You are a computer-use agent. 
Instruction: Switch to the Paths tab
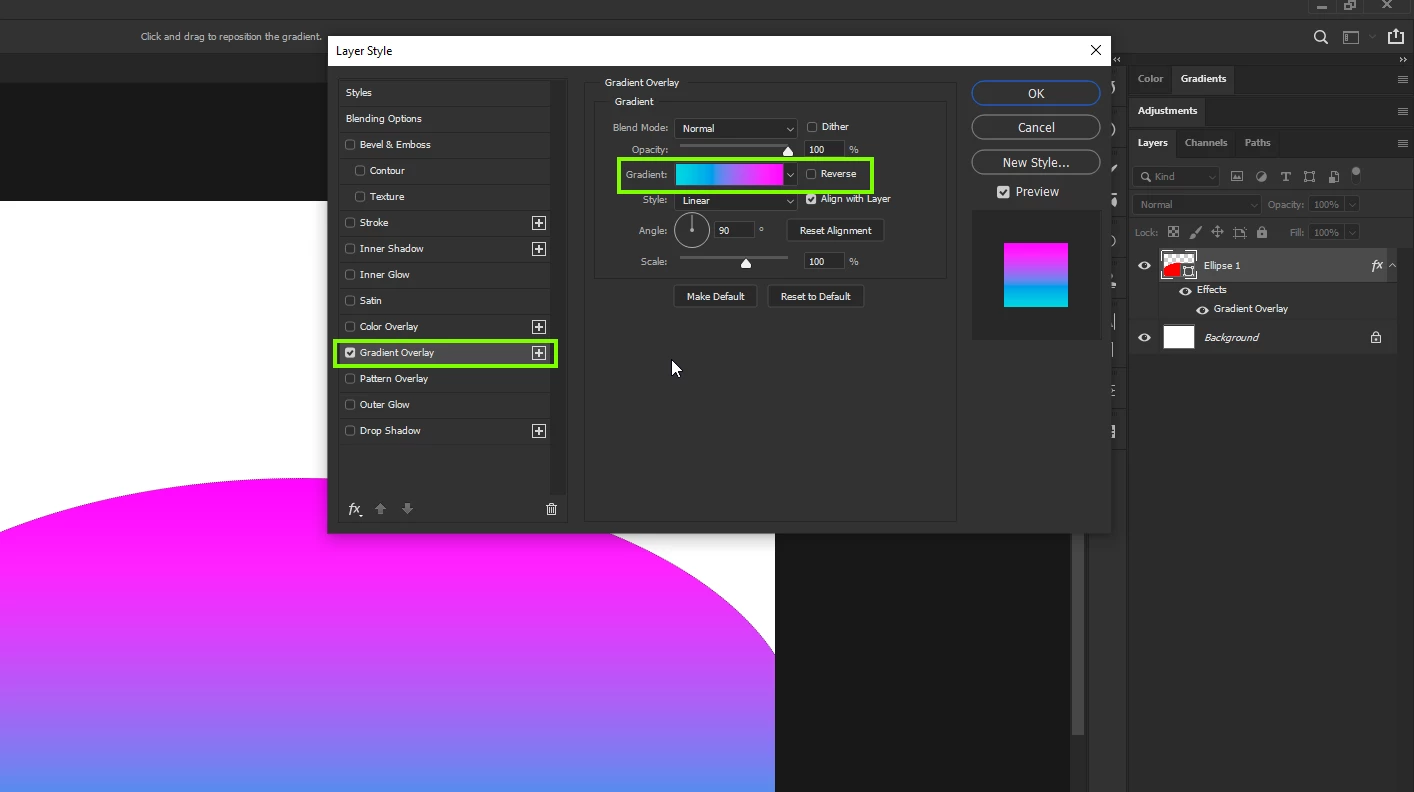(1257, 143)
